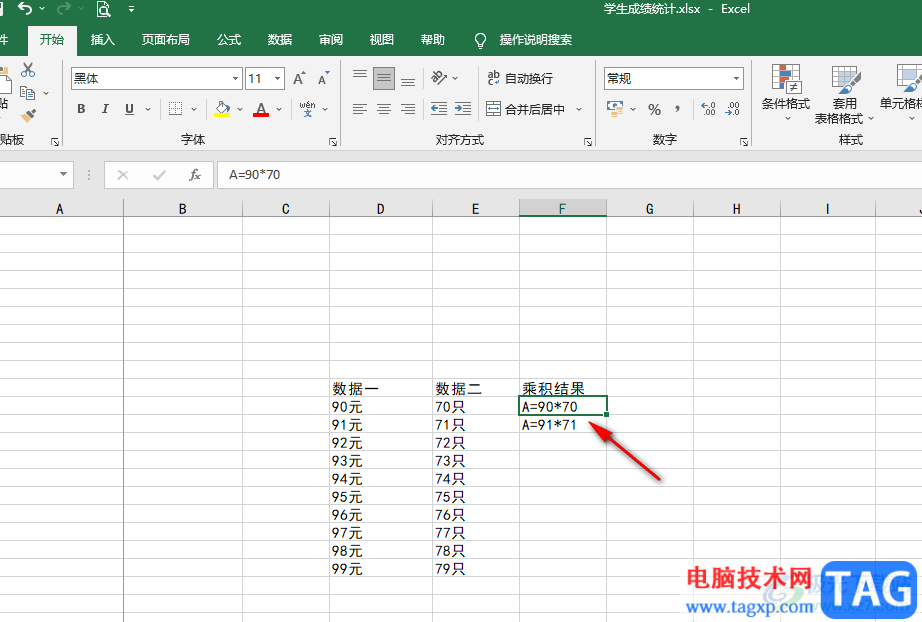
Task: Click the Redo icon in the title bar
Action: (x=64, y=9)
